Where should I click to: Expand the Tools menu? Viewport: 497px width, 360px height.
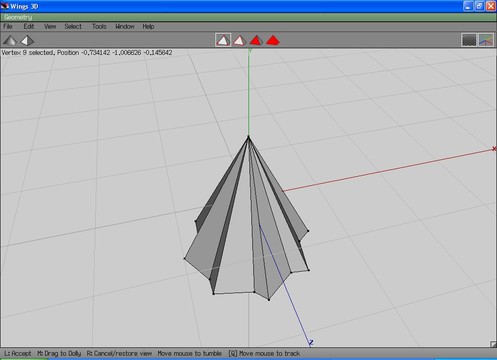[x=99, y=26]
